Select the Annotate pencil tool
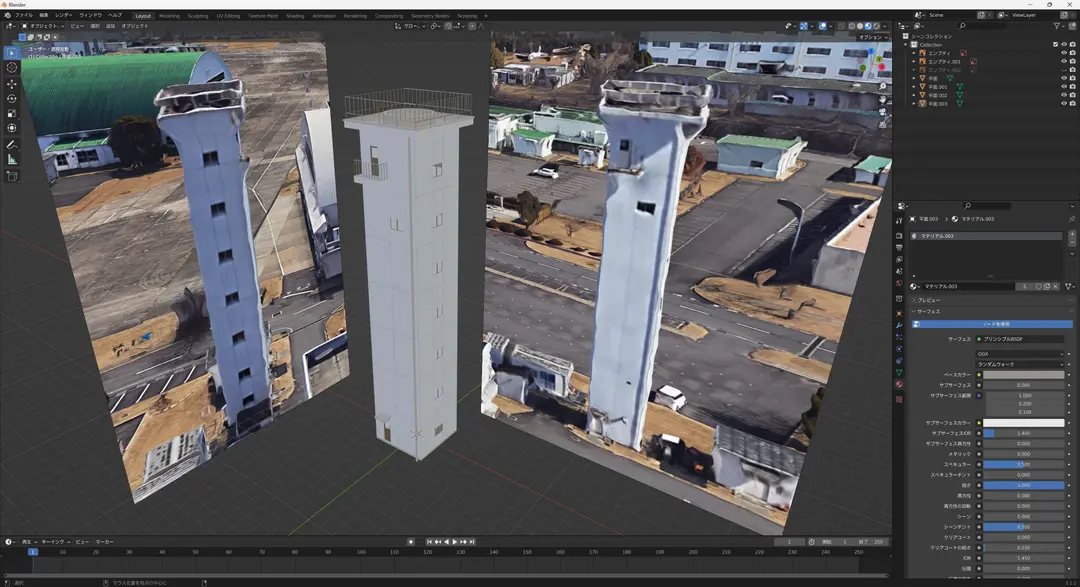1080x587 pixels. pos(12,145)
